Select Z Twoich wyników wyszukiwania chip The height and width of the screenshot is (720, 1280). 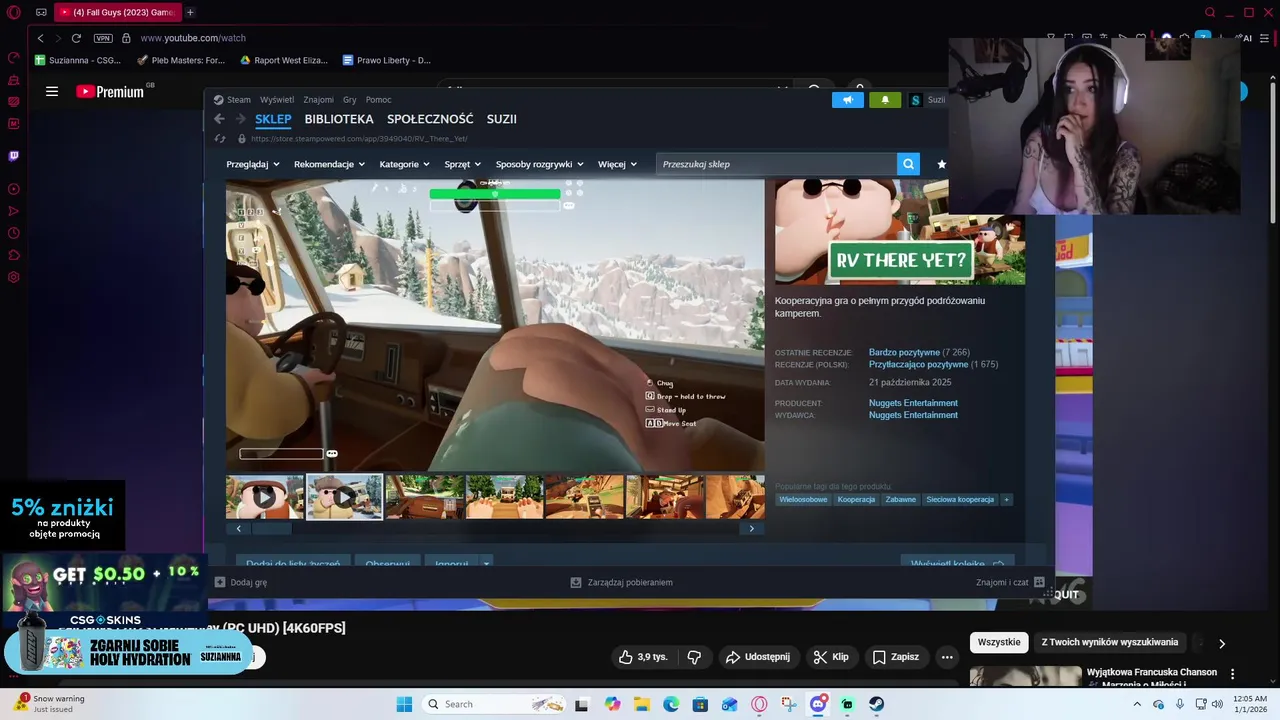click(x=1110, y=642)
